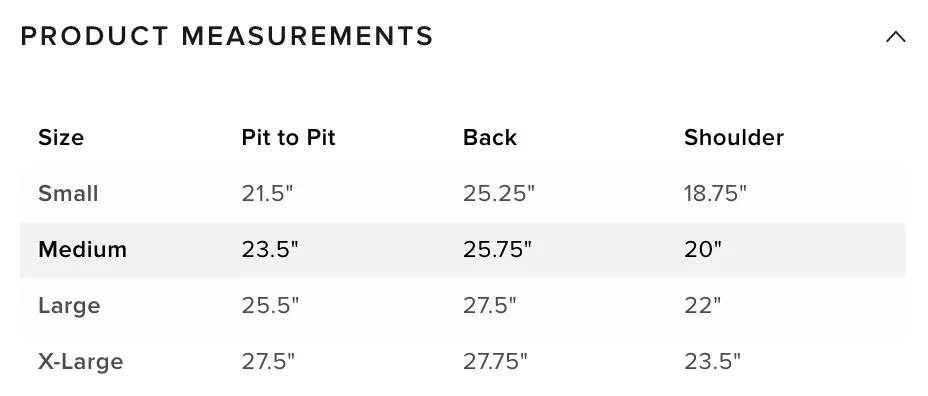This screenshot has width=928, height=396.
Task: Click the X-Large shoulder value 23.5"
Action: pyautogui.click(x=712, y=361)
